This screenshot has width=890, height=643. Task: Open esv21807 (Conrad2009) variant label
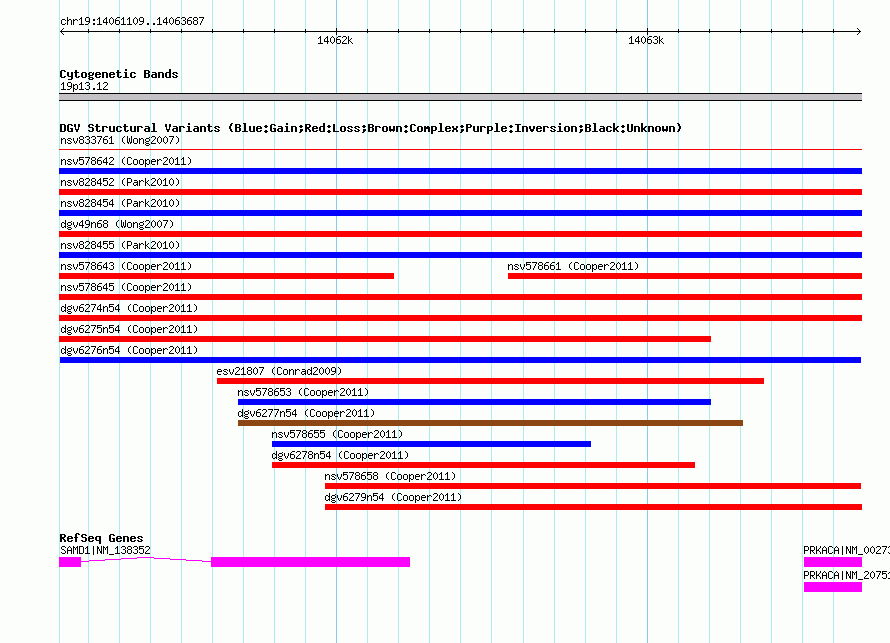279,371
